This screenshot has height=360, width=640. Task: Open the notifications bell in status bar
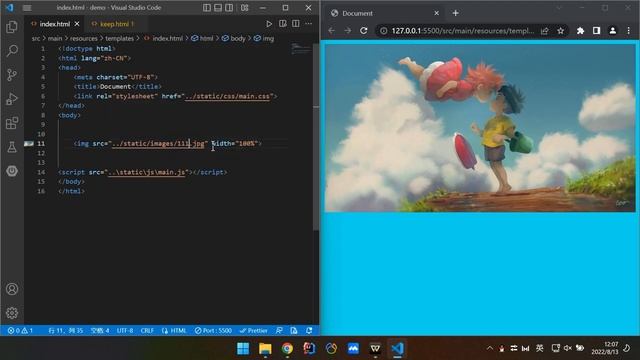(309, 331)
